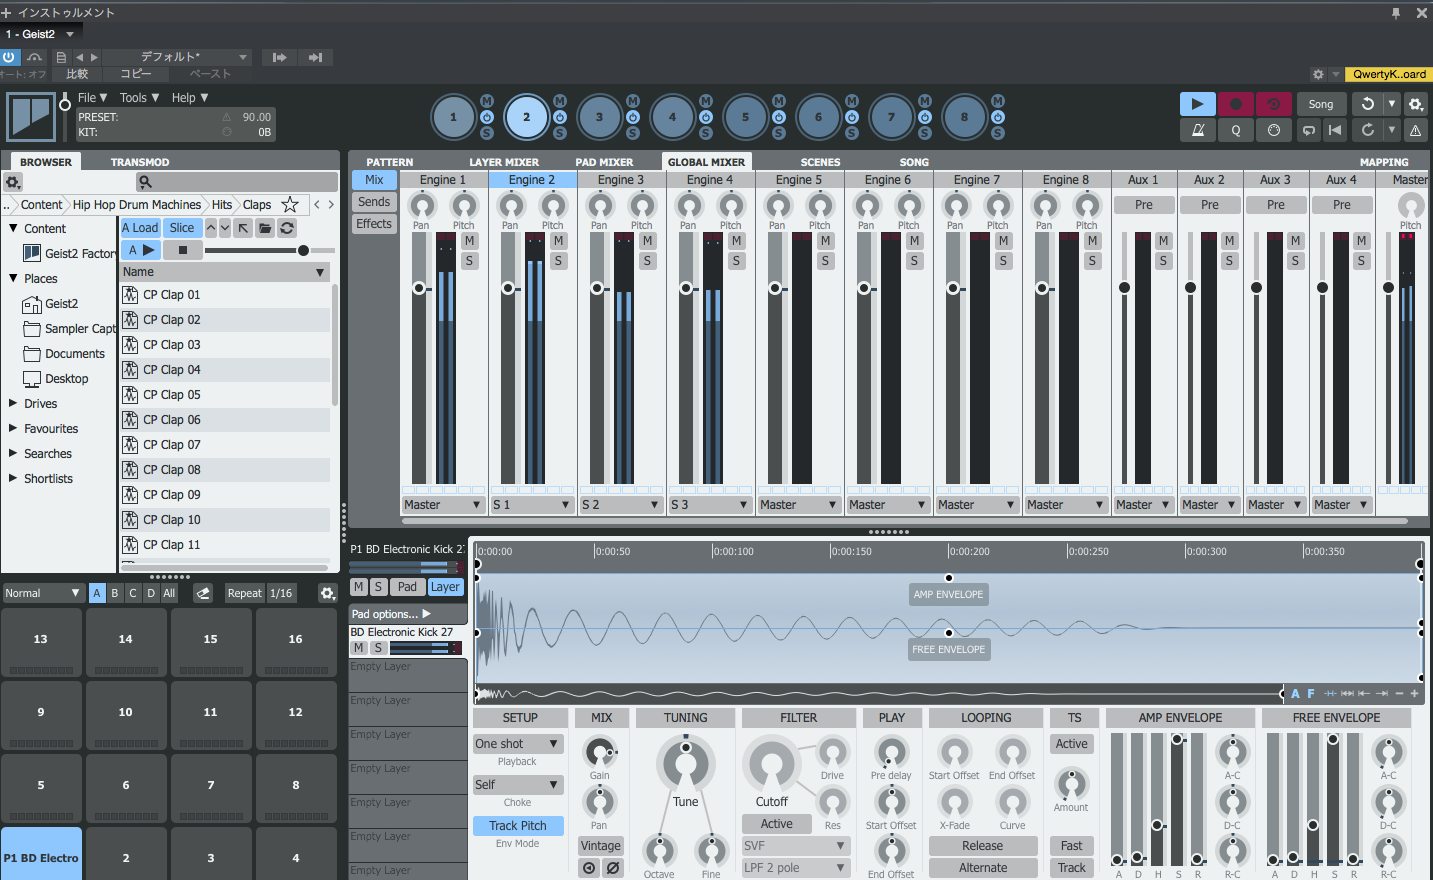This screenshot has height=880, width=1433.
Task: Click the Effects button
Action: 374,224
